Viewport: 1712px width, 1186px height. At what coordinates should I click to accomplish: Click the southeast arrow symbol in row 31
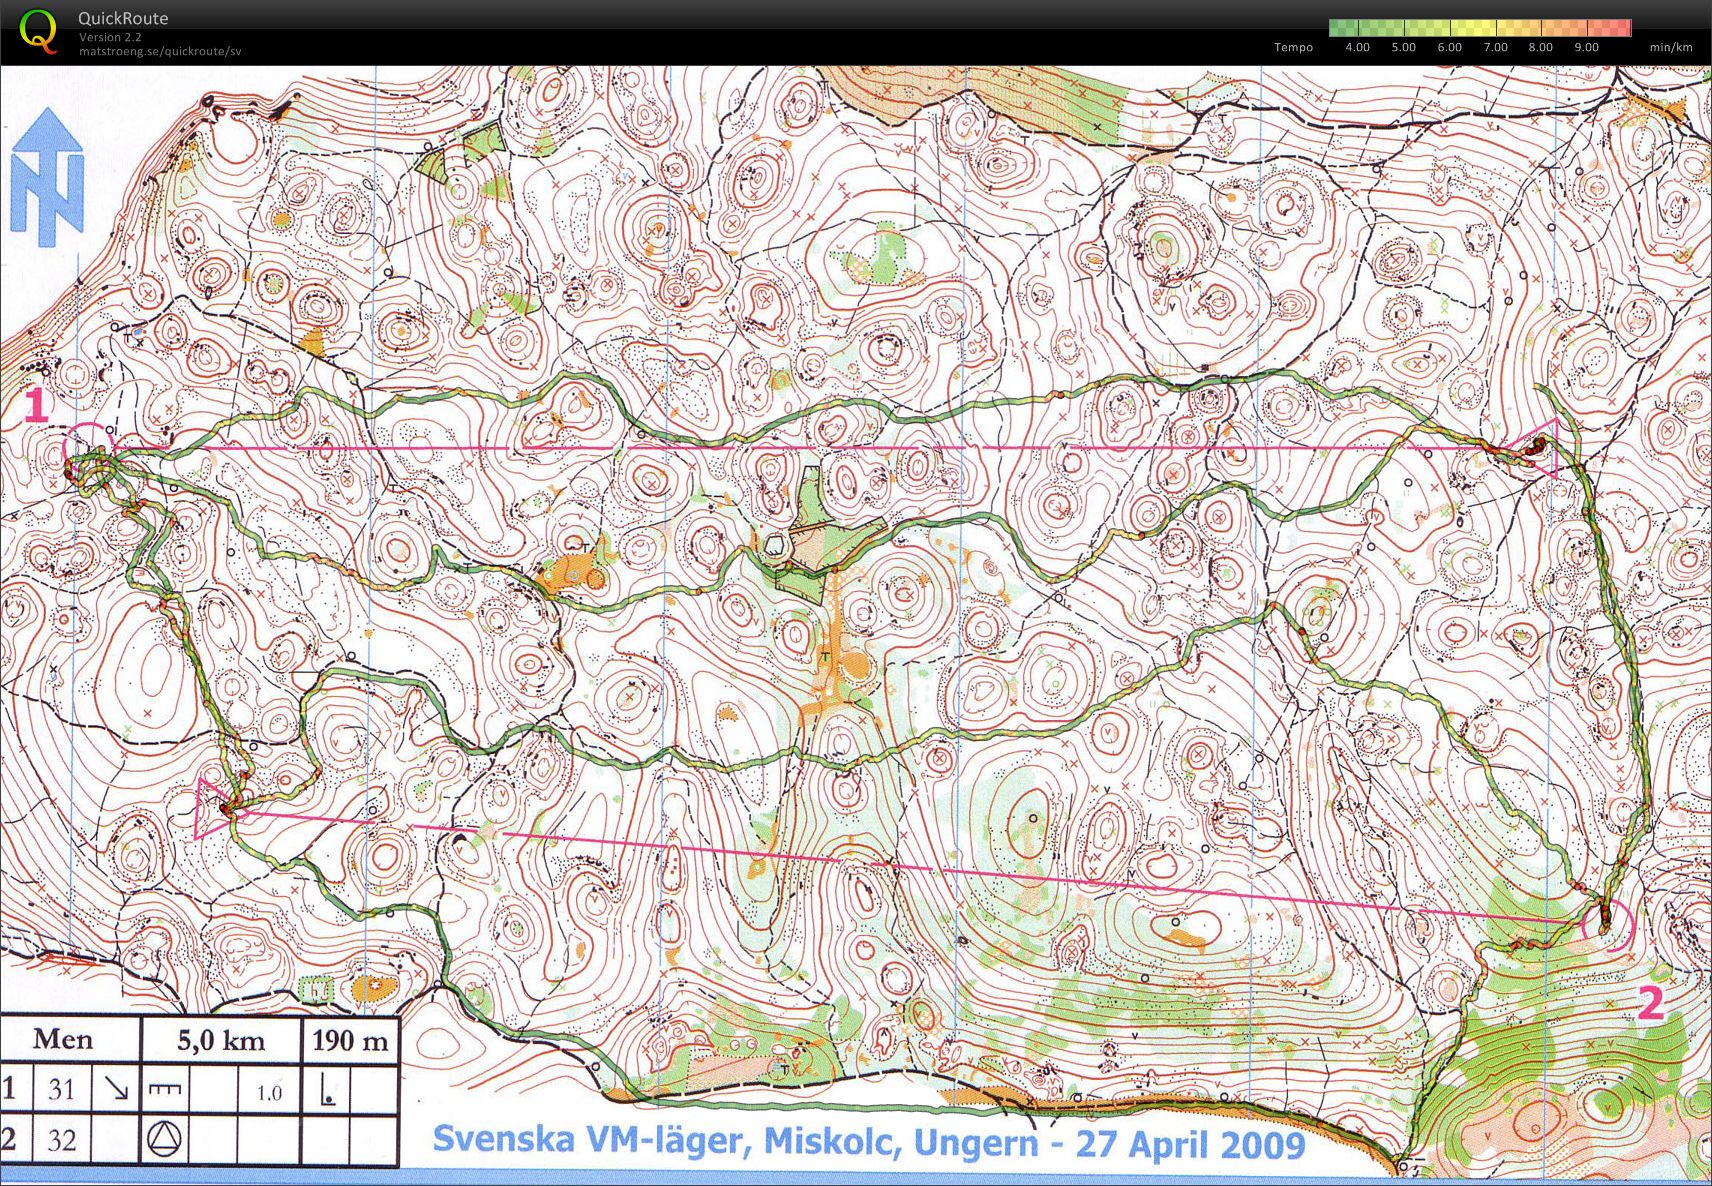pyautogui.click(x=116, y=1088)
